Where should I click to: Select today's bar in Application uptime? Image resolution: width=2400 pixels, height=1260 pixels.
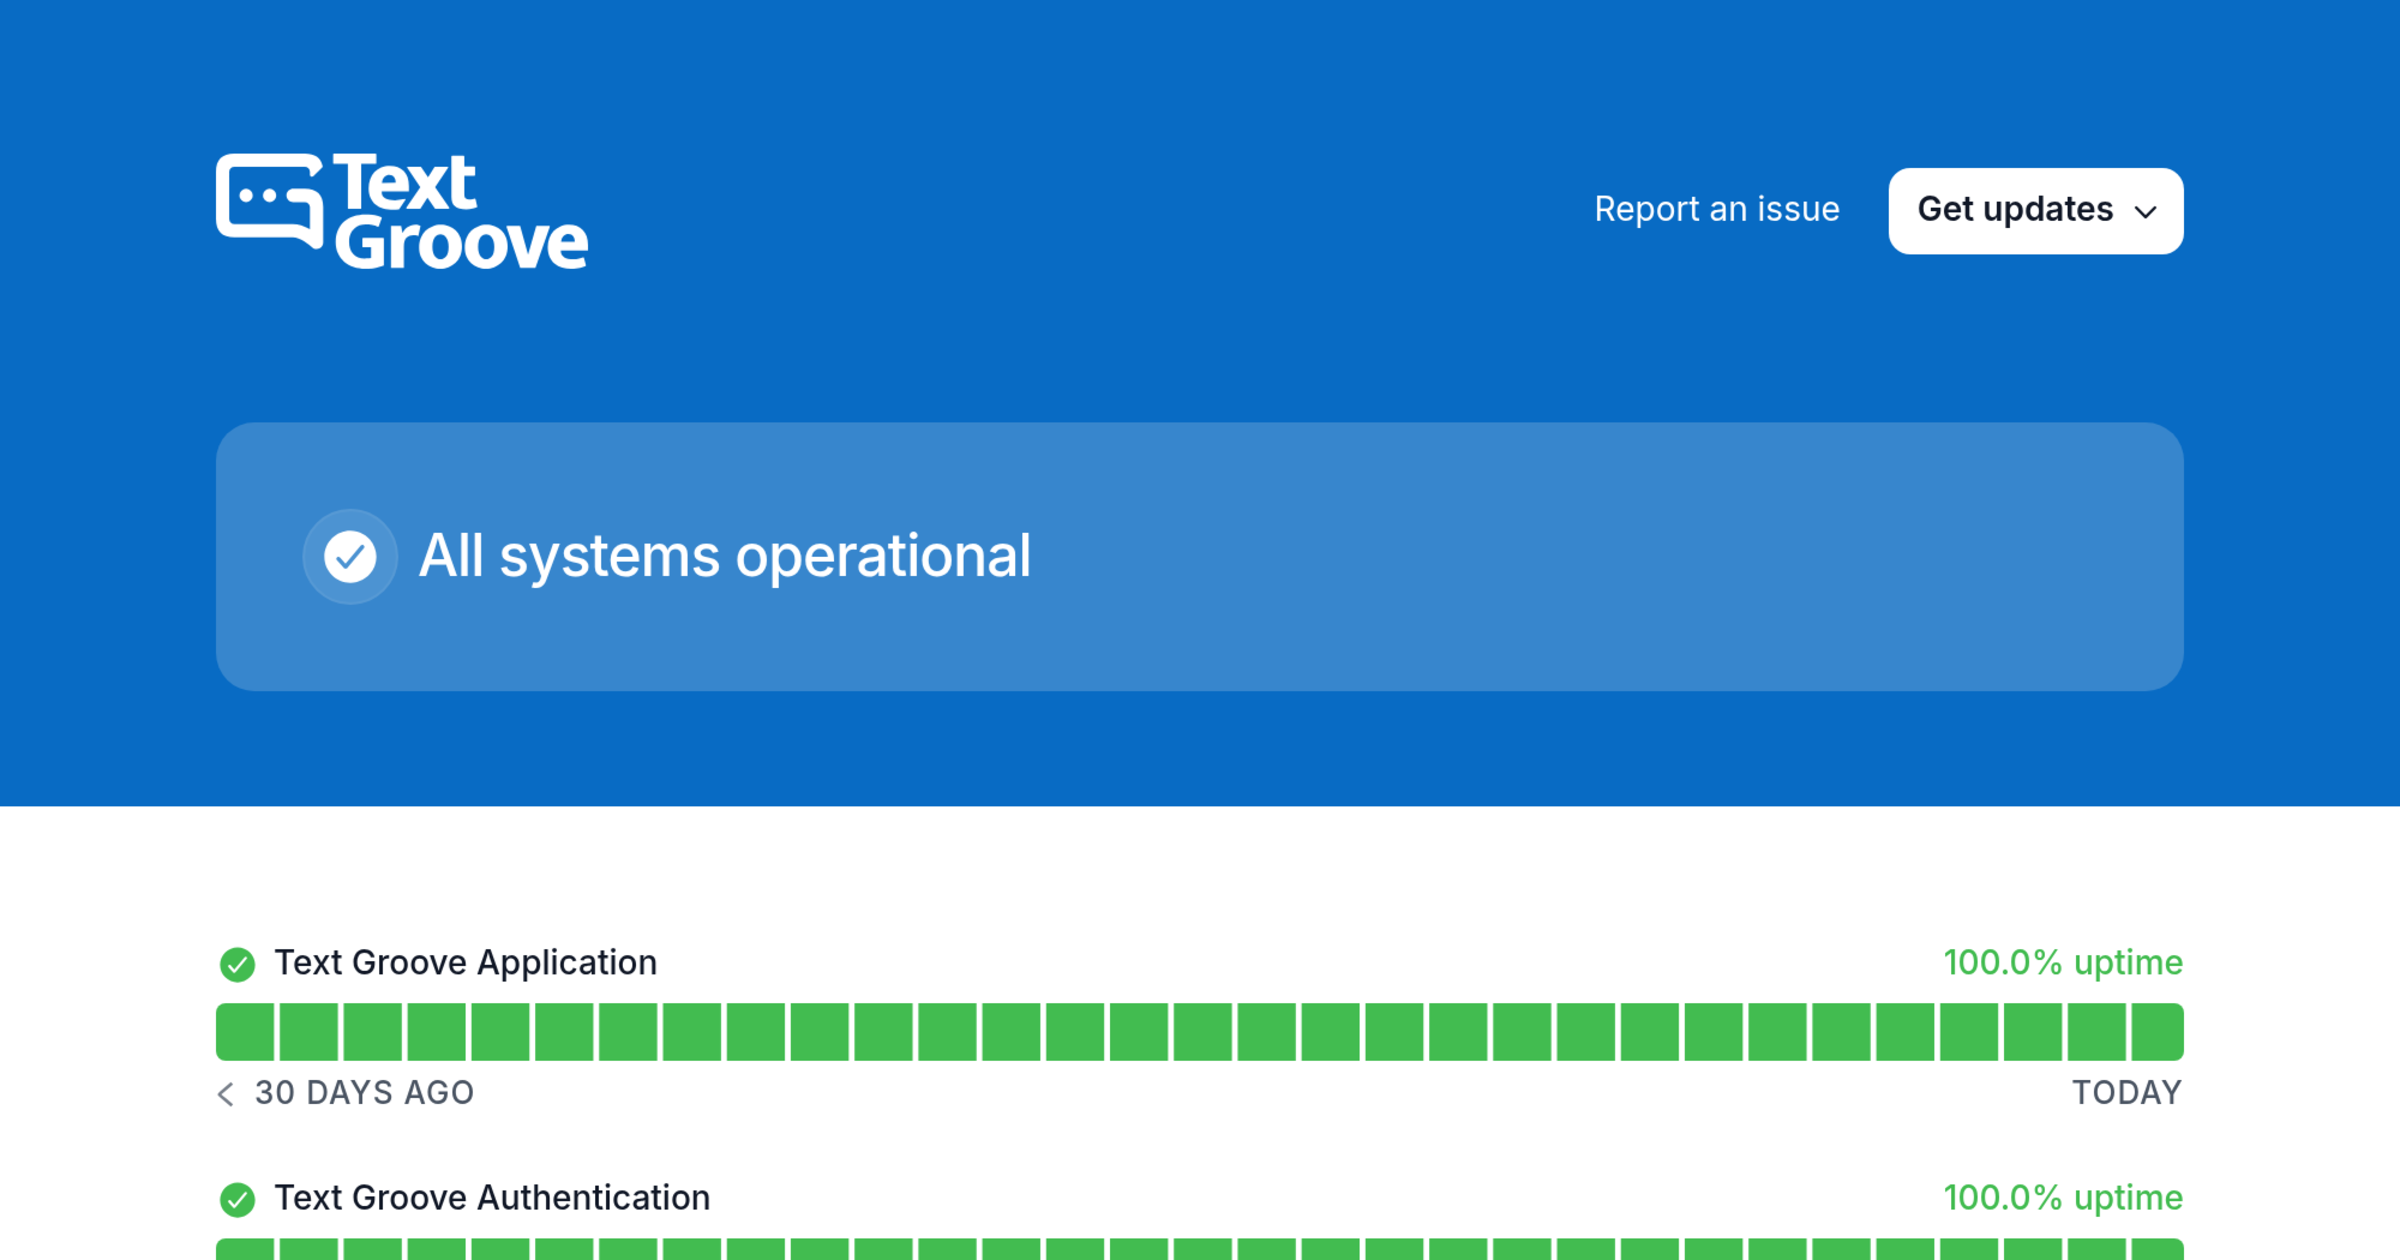(x=2157, y=1032)
